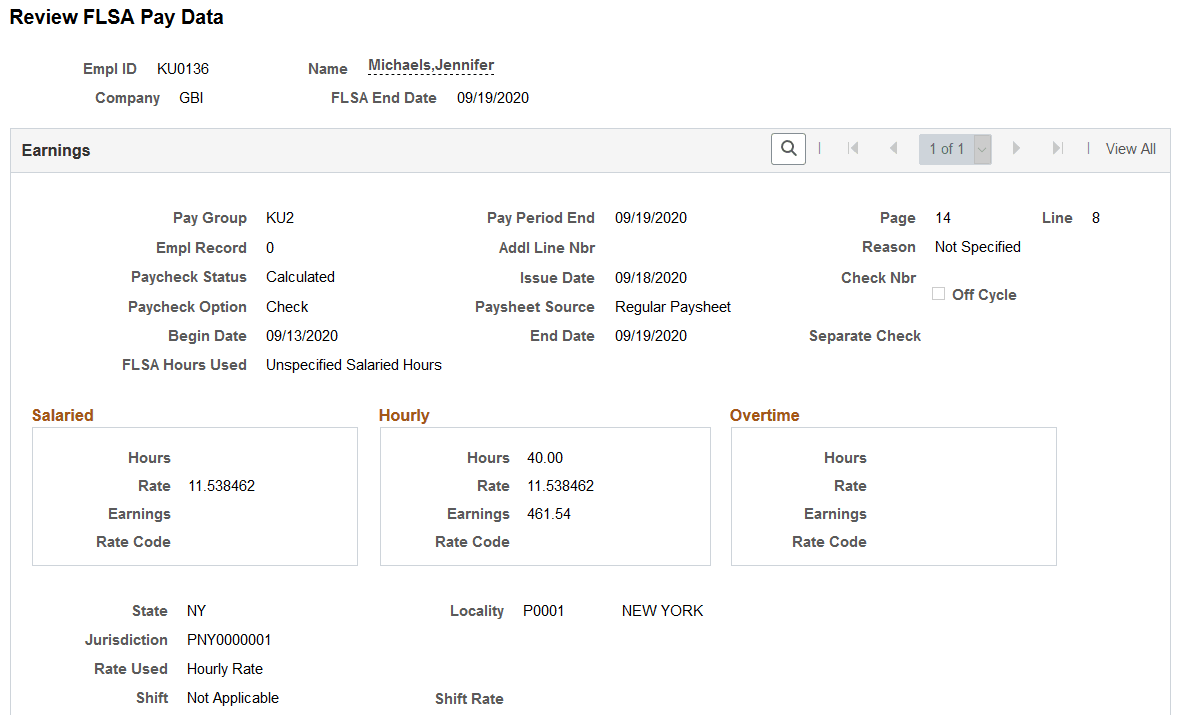Navigate to the last earnings row
The image size is (1178, 715).
tap(1057, 148)
